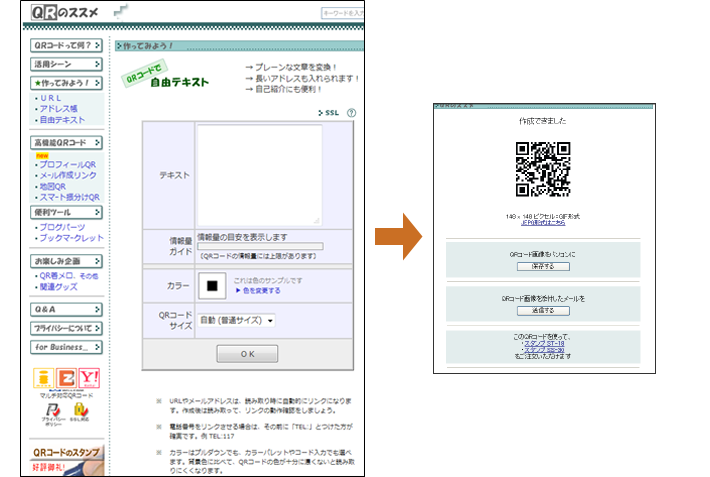Viewport: 710px width, 477px height.
Task: Expand the 高機能QRコード sidebar section
Action: coord(66,143)
